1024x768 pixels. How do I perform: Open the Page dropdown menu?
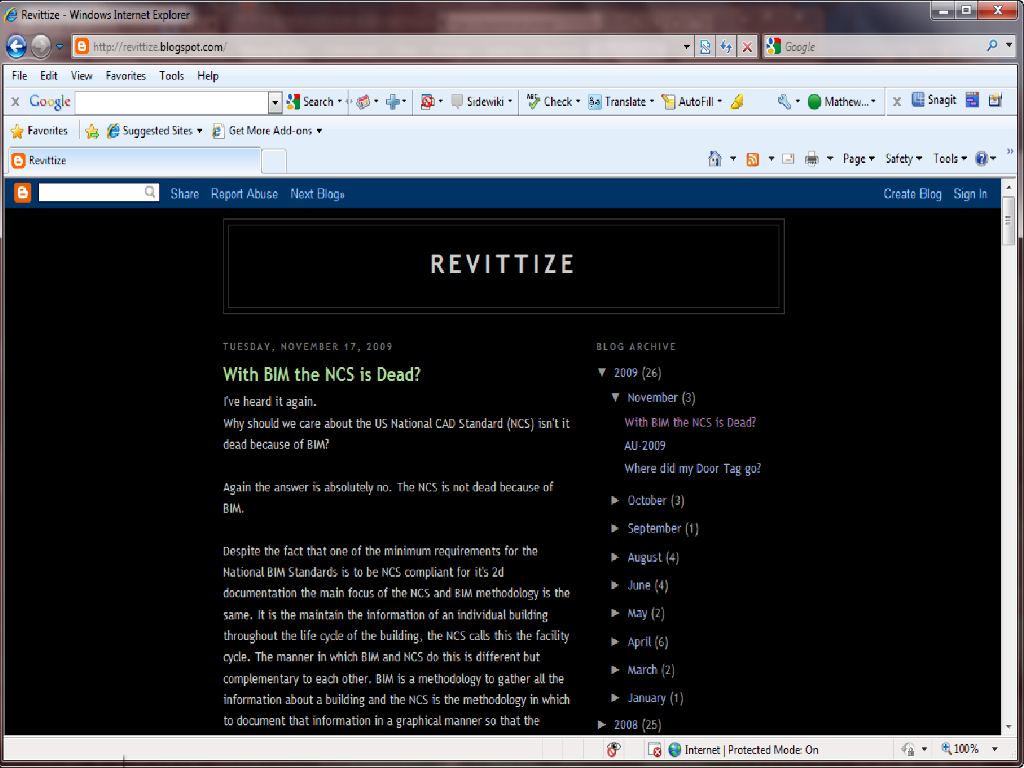coord(859,159)
